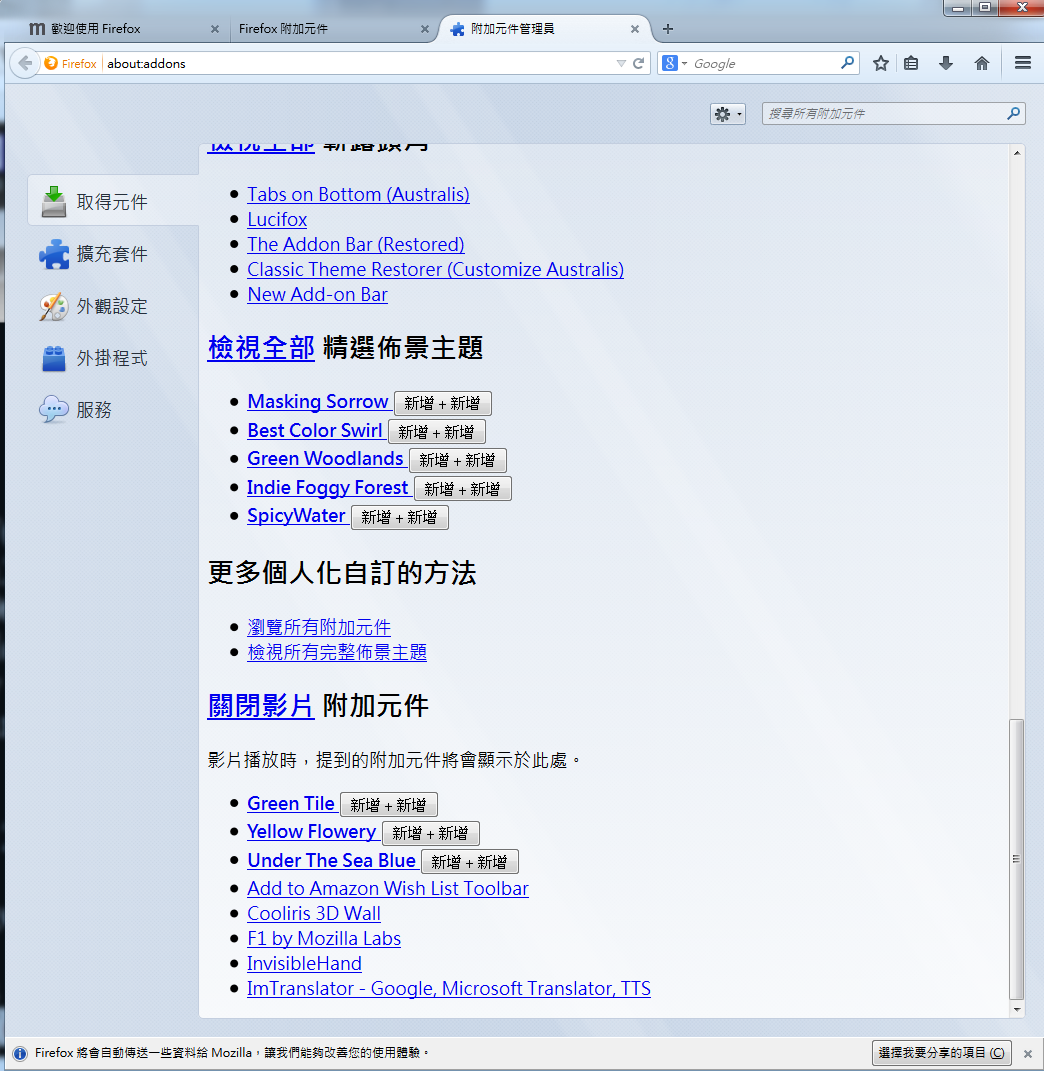Open a new tab with the plus button
Viewport: 1044px width, 1071px height.
[x=668, y=29]
